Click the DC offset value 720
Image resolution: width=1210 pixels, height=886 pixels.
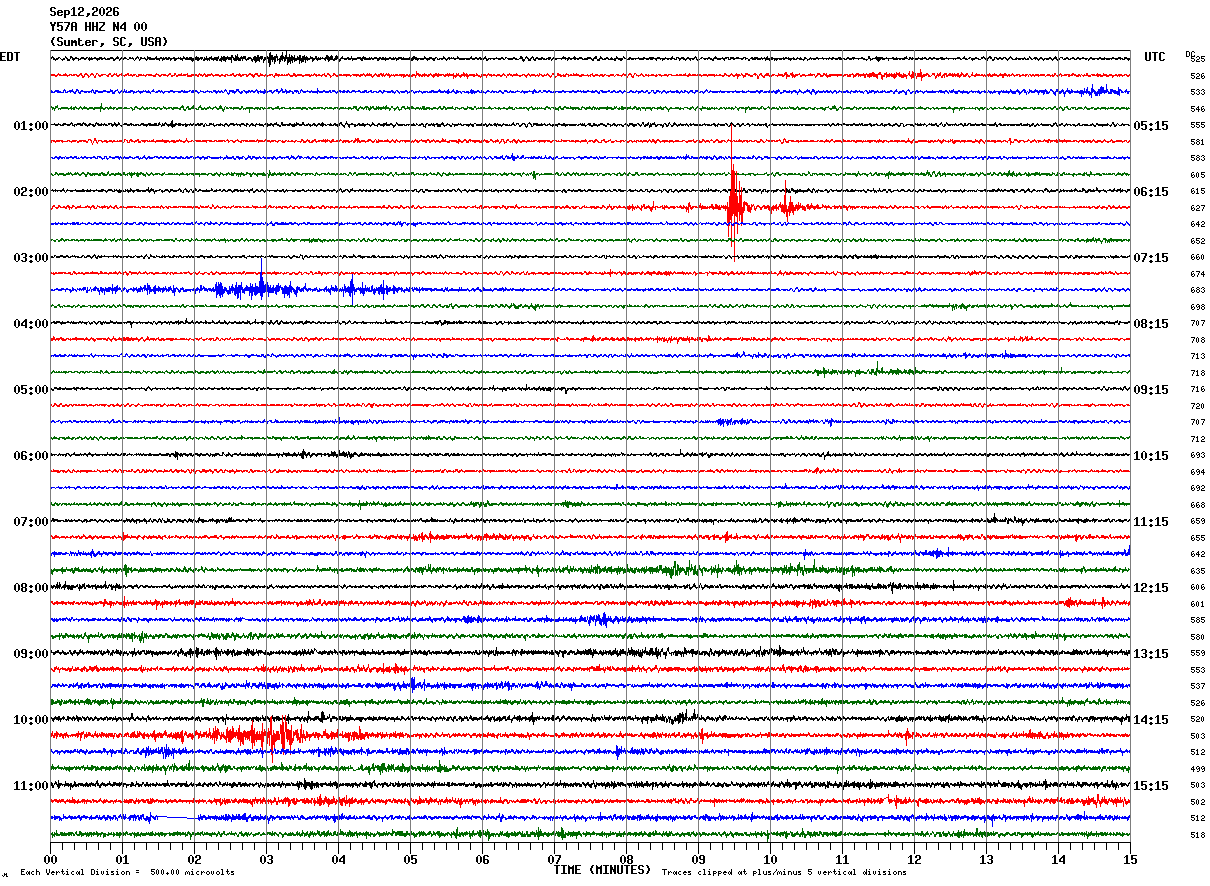(x=1197, y=406)
